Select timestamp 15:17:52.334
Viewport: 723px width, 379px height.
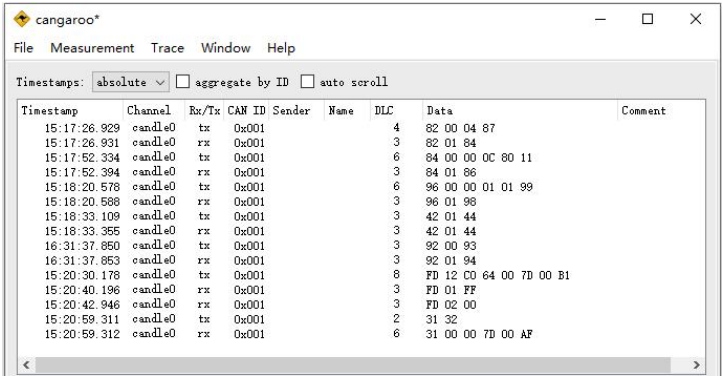[x=82, y=158]
